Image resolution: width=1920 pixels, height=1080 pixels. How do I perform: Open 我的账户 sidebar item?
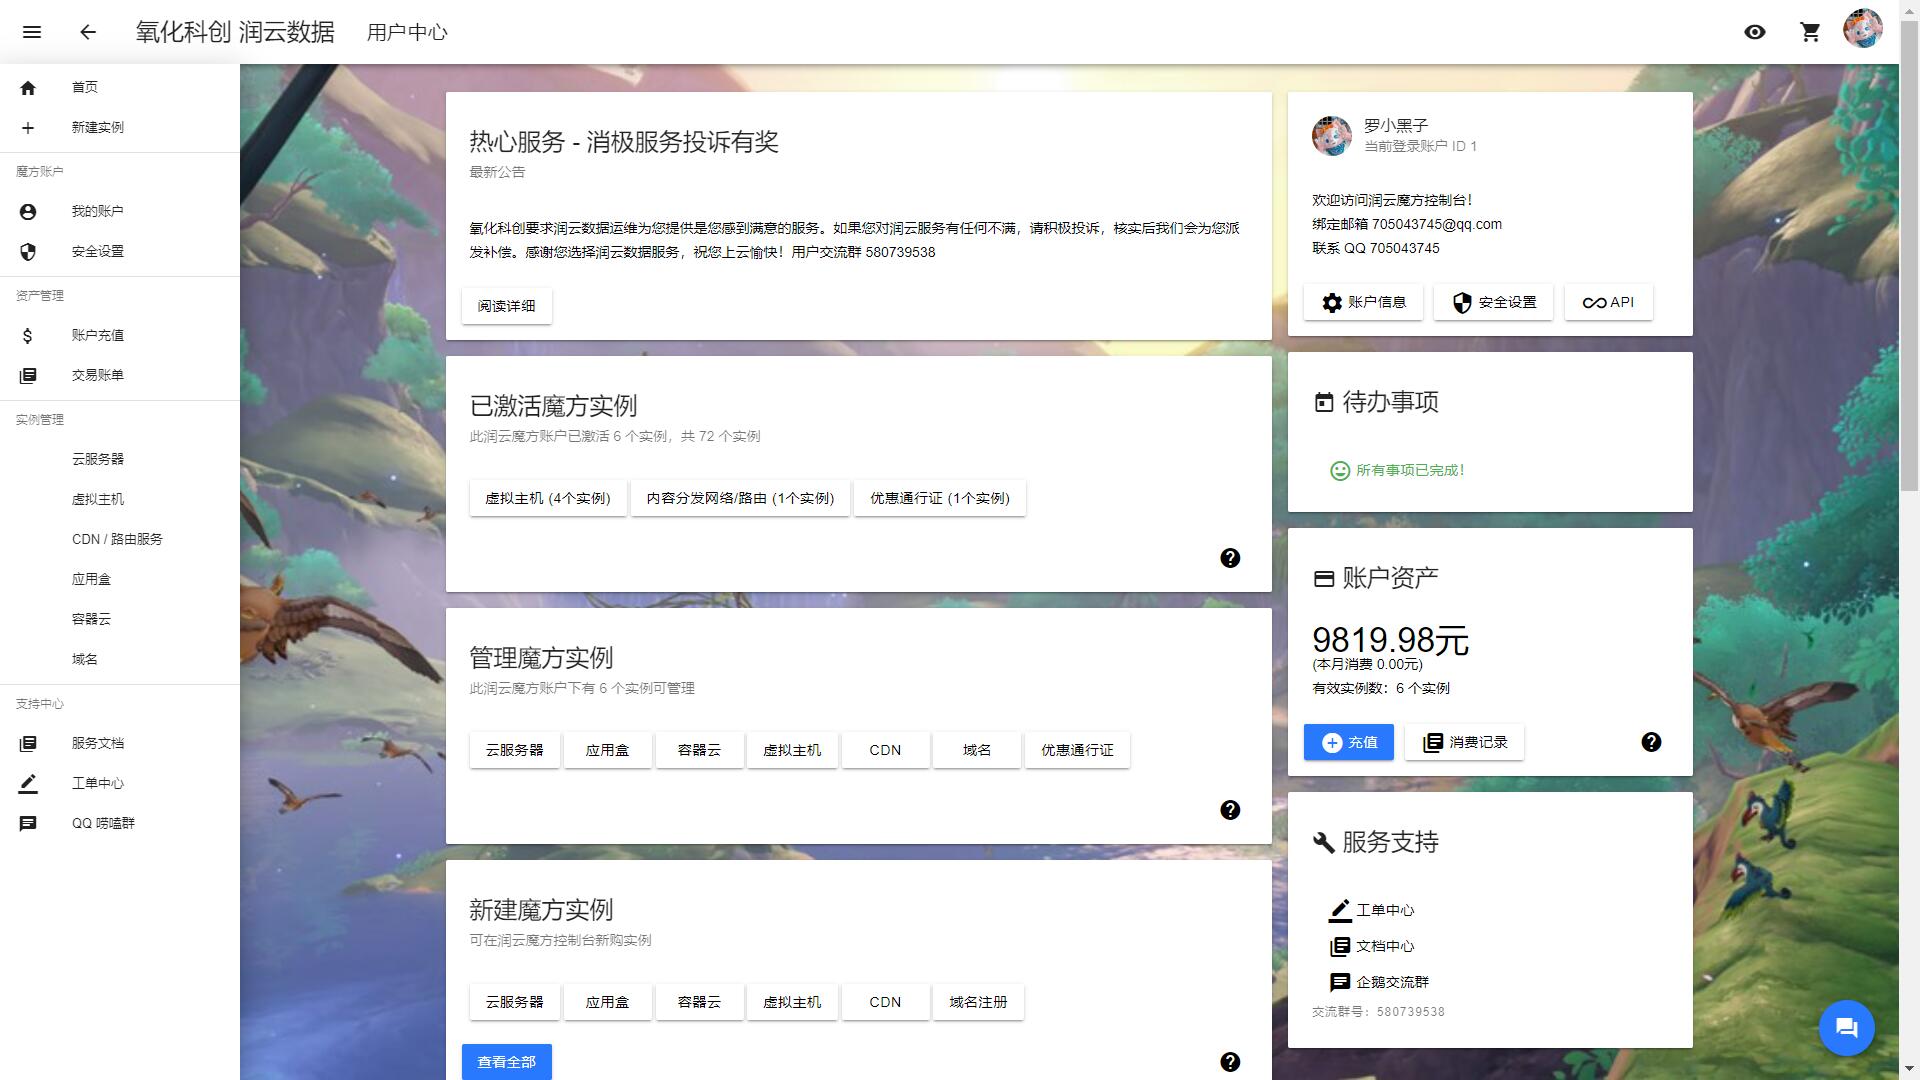120,211
